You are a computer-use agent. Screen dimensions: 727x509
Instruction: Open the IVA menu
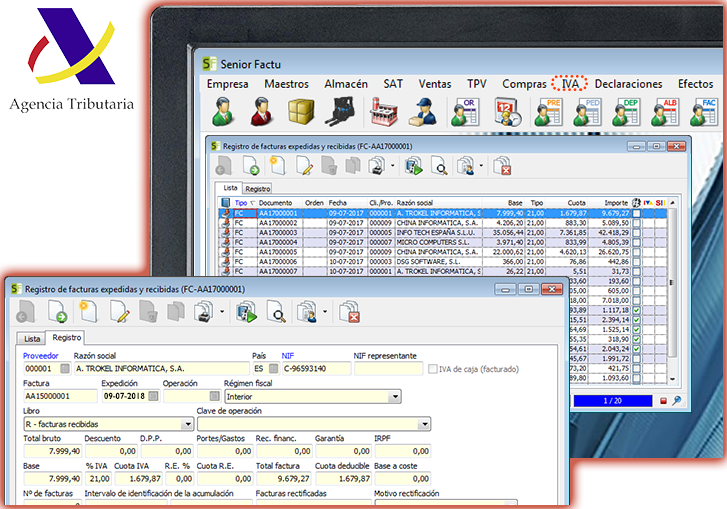coord(570,84)
